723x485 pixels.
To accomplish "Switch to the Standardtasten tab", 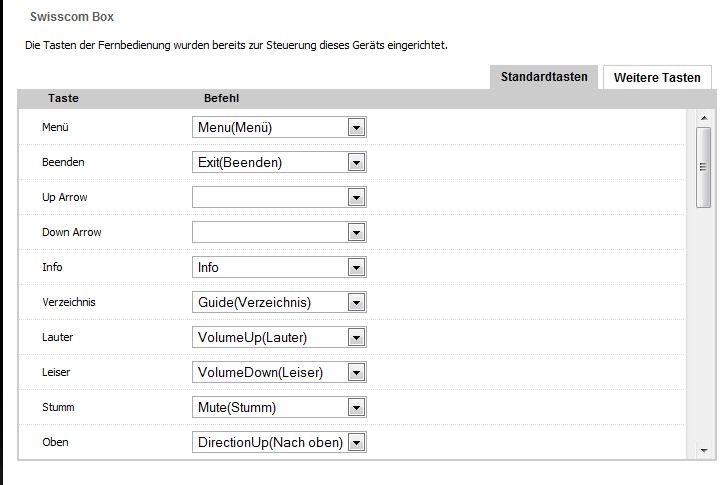I will 545,77.
